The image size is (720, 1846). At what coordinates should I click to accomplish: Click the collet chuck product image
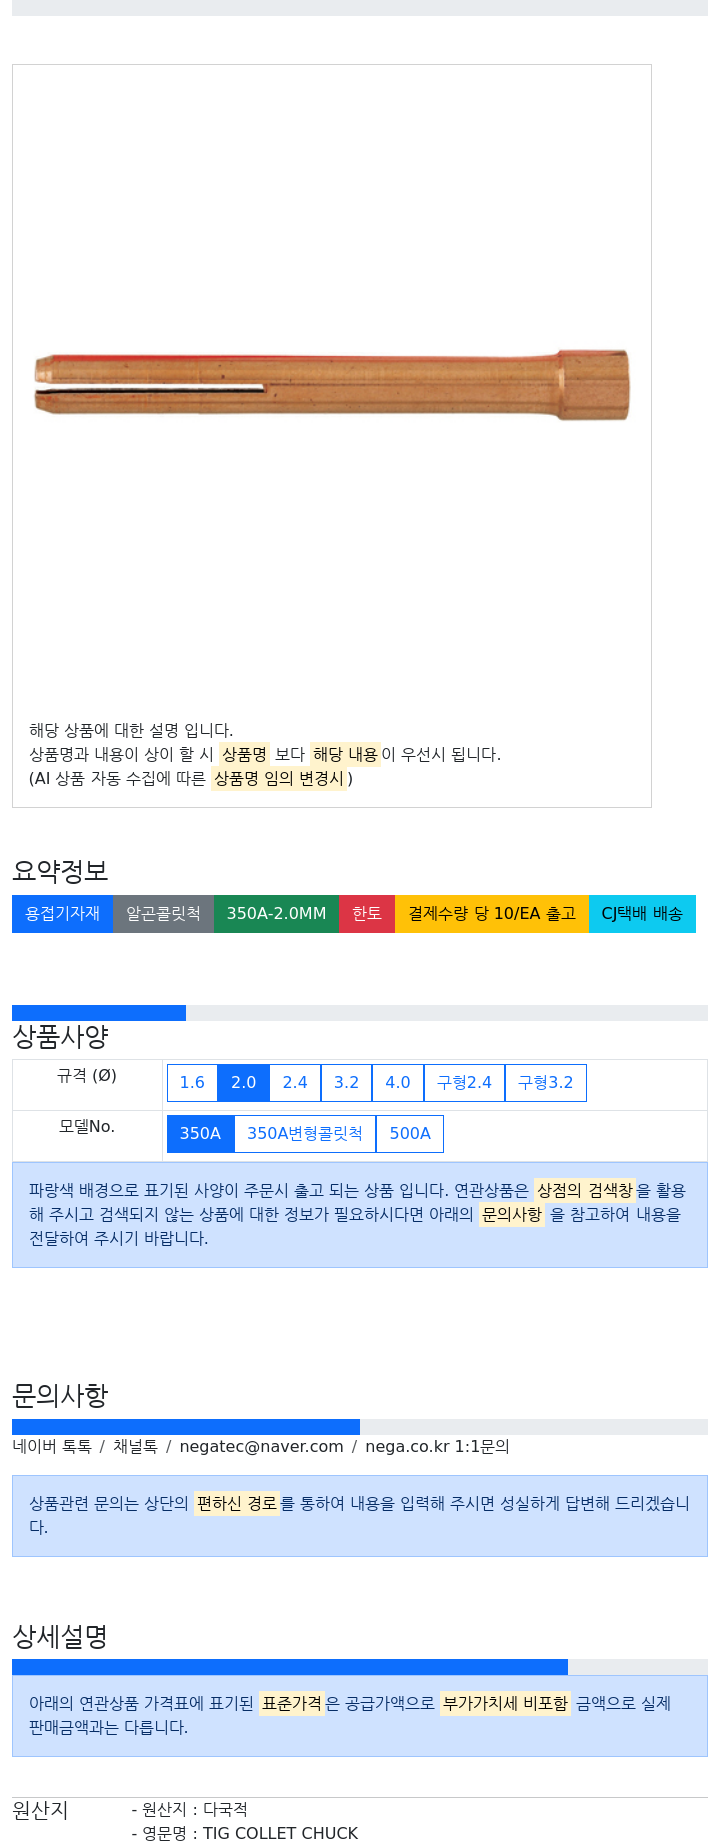pyautogui.click(x=332, y=384)
